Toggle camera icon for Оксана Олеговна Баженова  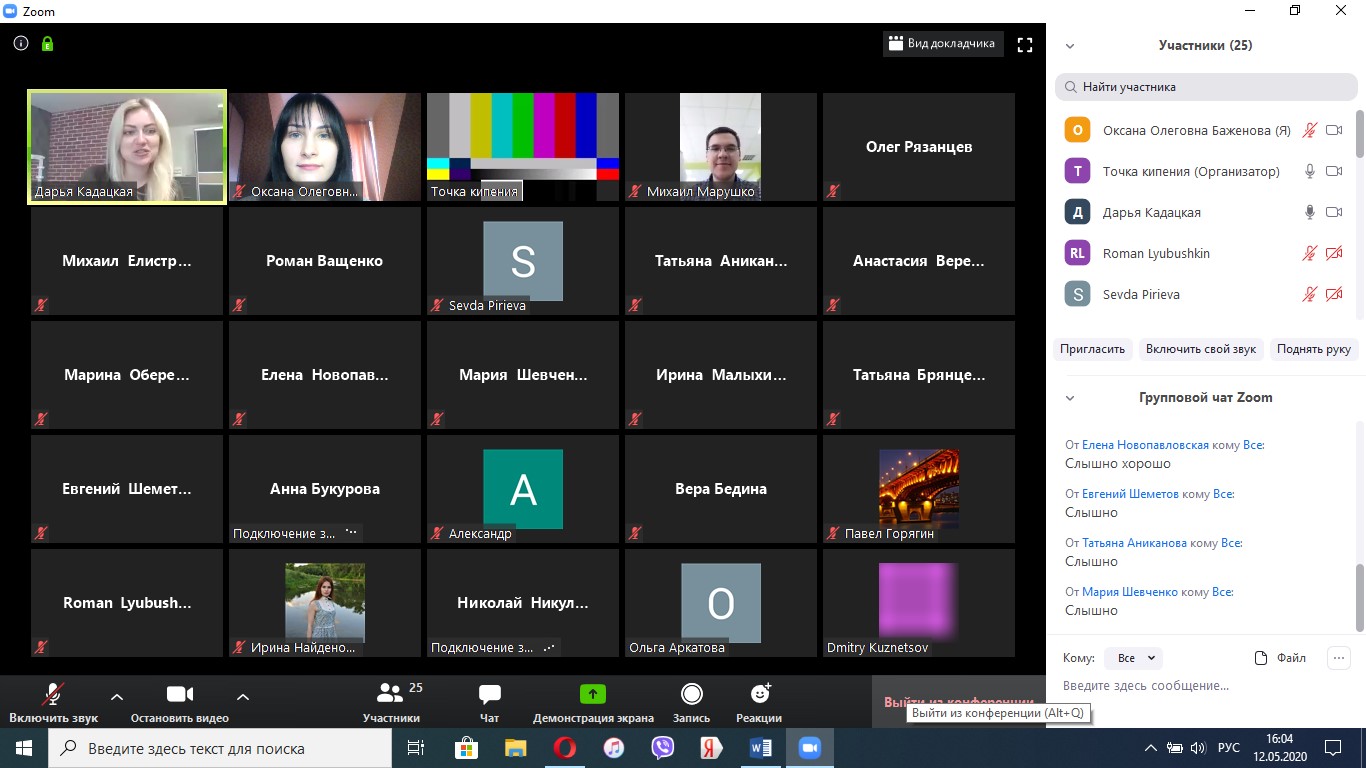(1334, 131)
